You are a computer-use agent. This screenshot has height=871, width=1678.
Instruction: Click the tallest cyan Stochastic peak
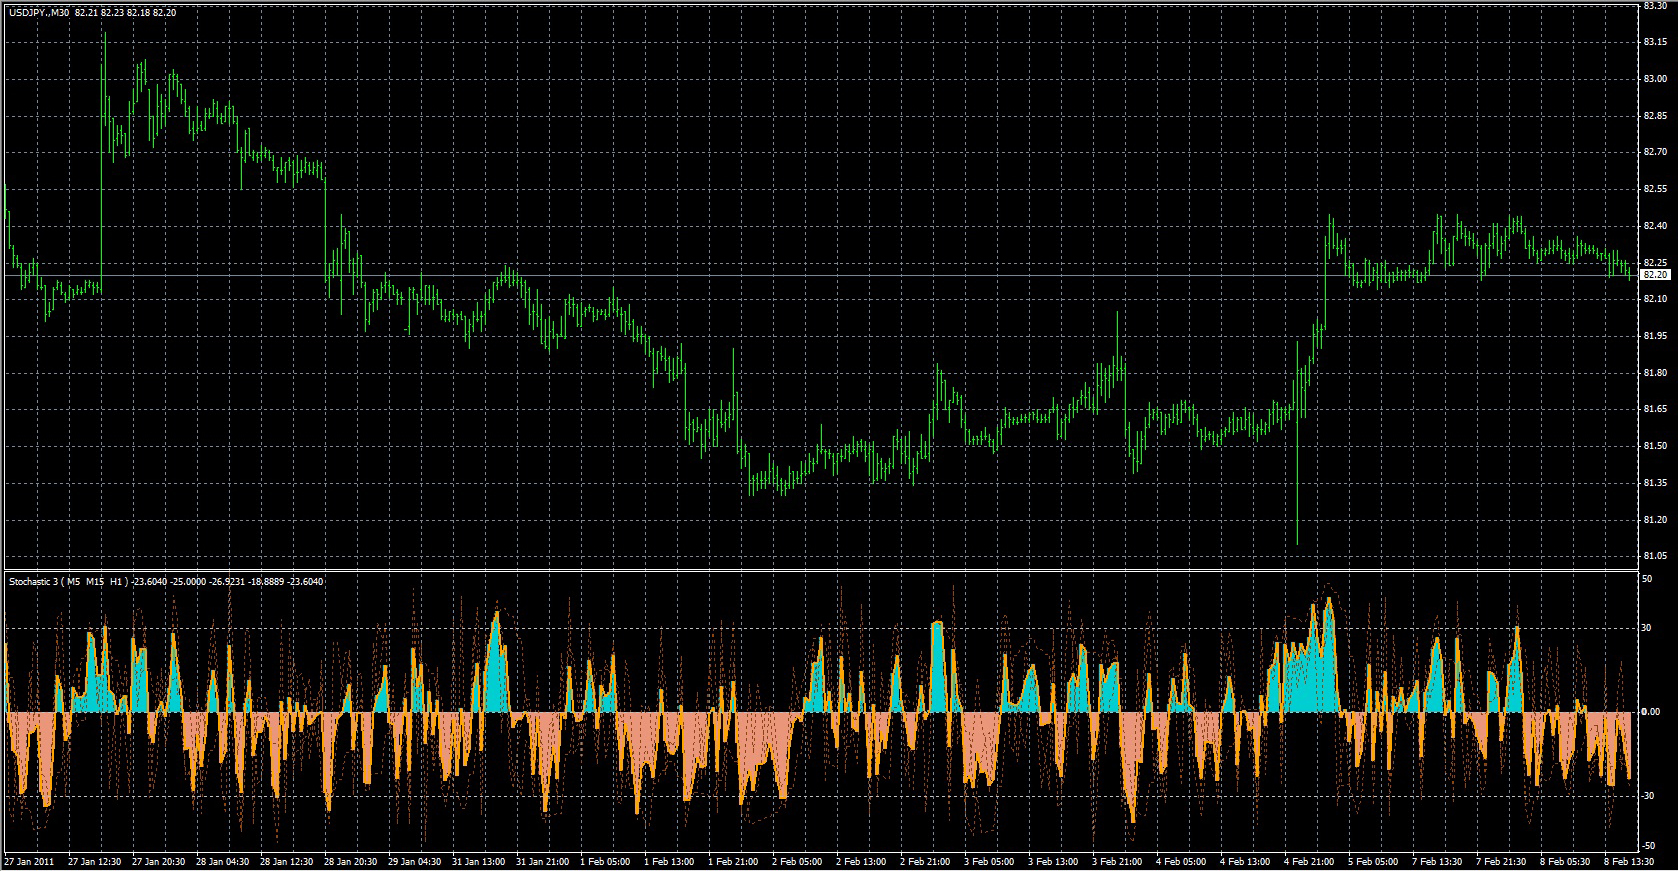tap(1329, 601)
